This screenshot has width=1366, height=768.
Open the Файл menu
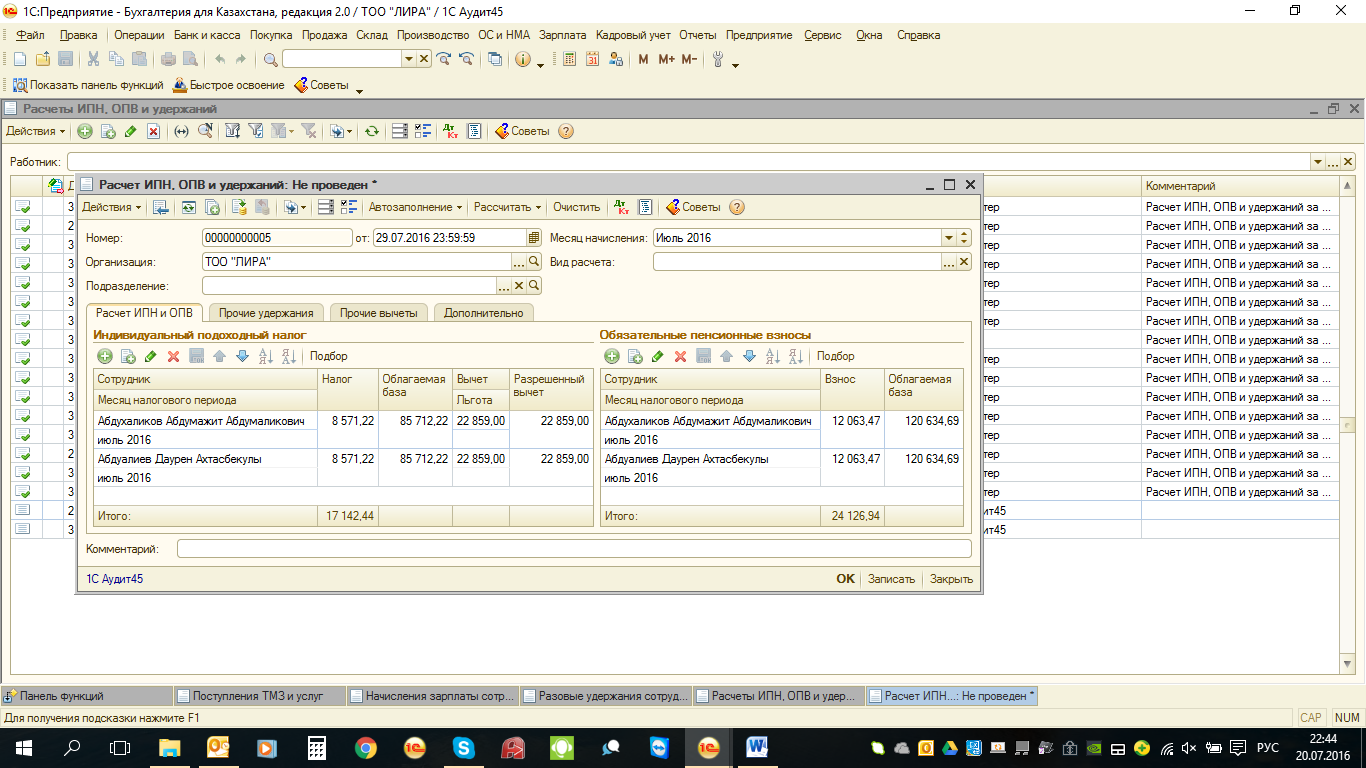pyautogui.click(x=30, y=35)
